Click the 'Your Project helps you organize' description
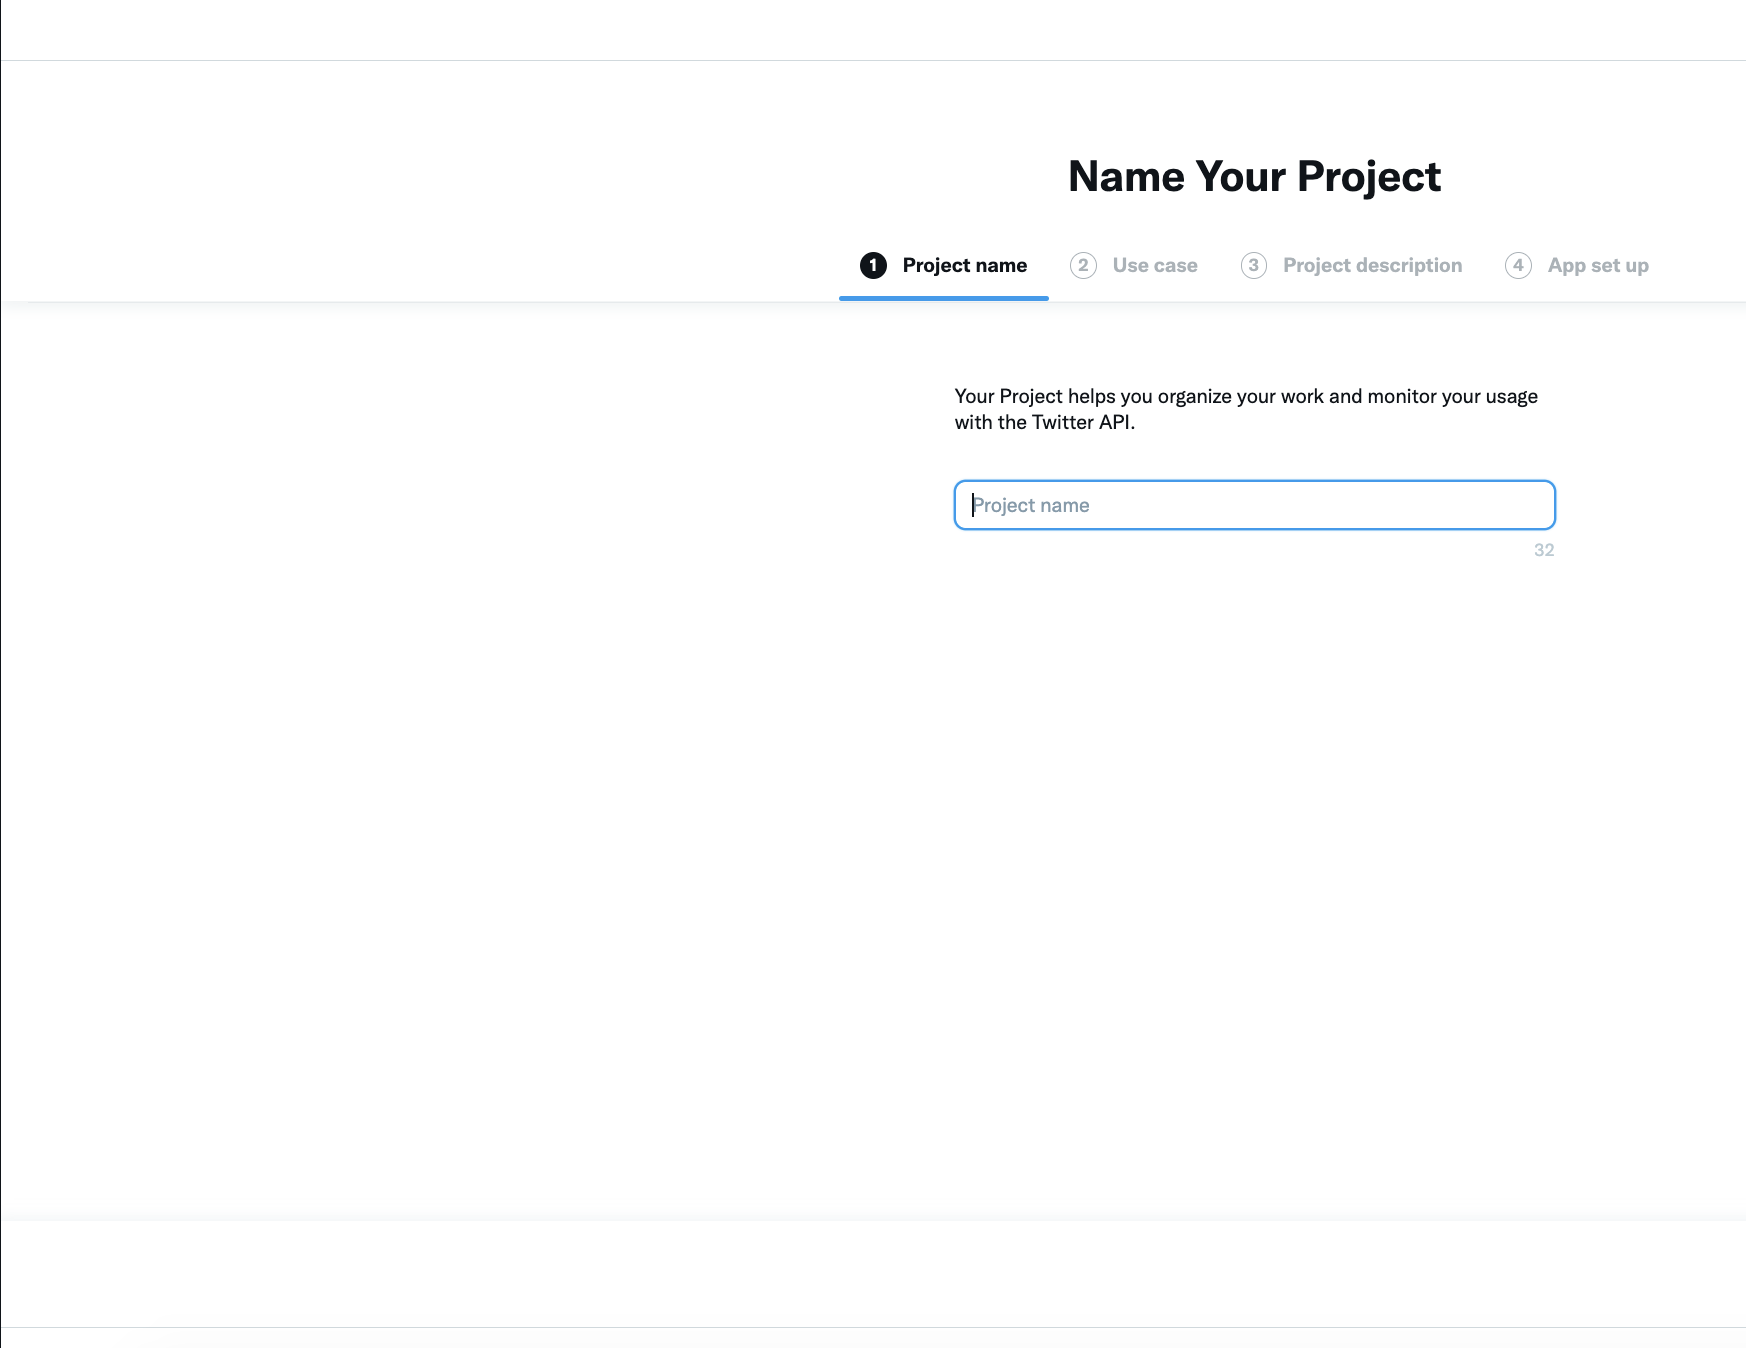 1246,409
